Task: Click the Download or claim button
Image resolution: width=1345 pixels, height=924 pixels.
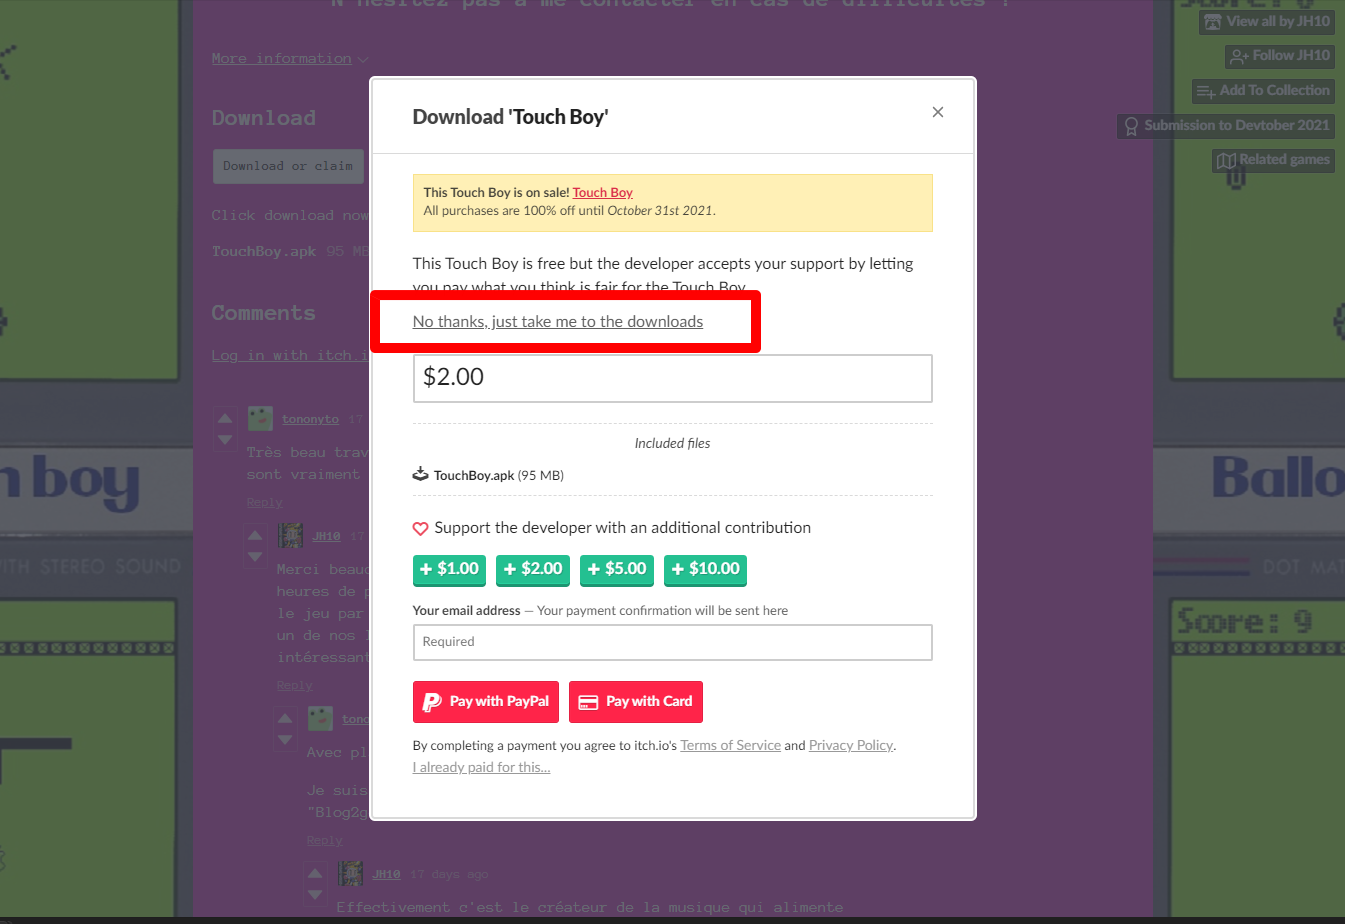Action: coord(288,166)
